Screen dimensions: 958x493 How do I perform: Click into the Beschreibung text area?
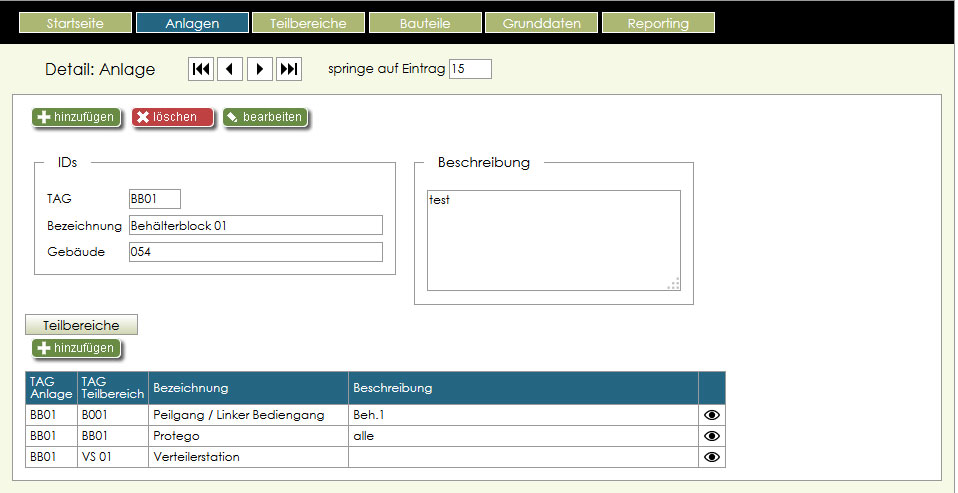(x=553, y=240)
